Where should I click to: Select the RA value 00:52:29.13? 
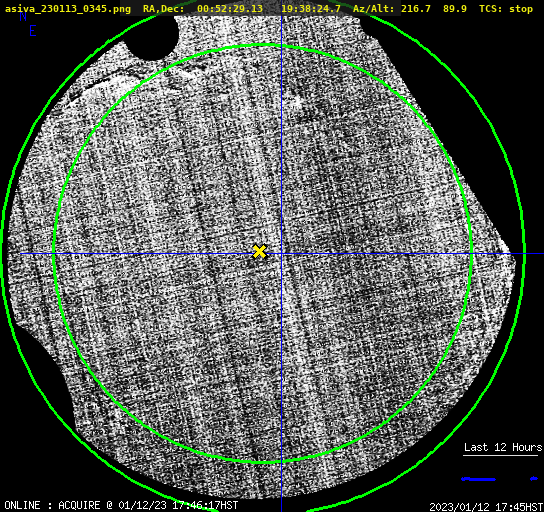pyautogui.click(x=230, y=9)
